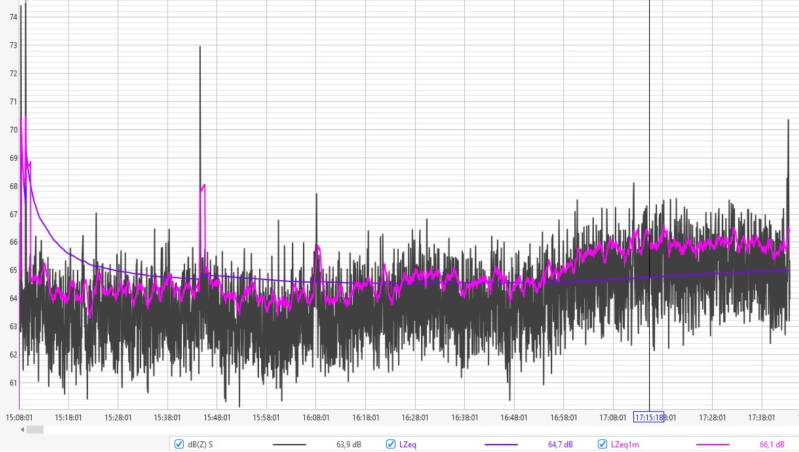Click the LZeq legend label

click(x=408, y=444)
